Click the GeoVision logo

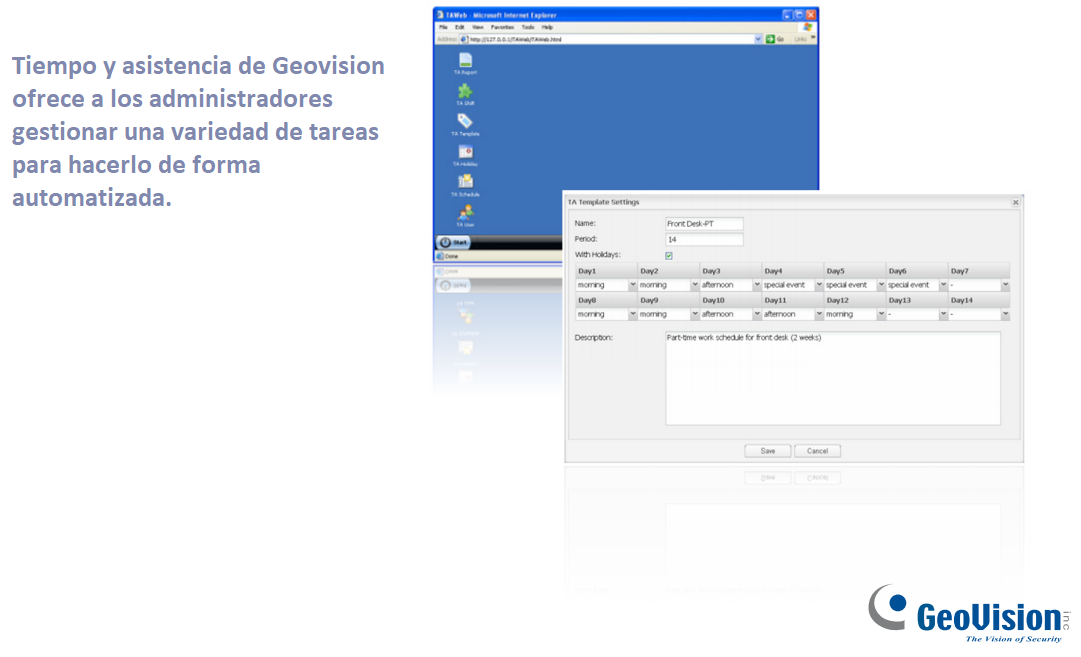click(x=970, y=614)
